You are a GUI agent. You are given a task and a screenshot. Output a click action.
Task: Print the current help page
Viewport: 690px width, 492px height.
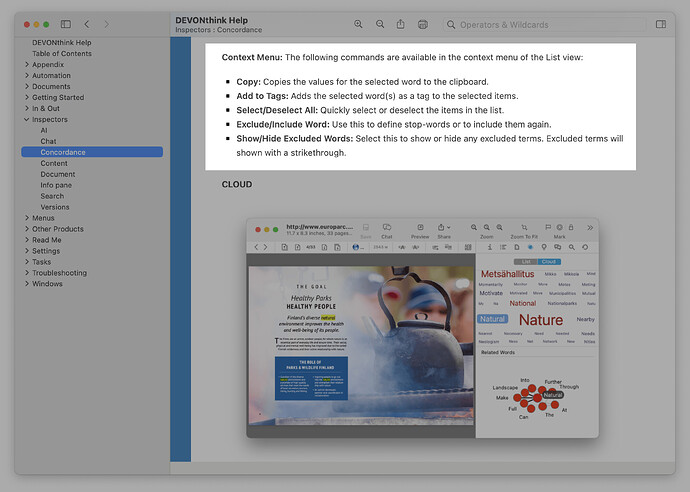tap(423, 24)
